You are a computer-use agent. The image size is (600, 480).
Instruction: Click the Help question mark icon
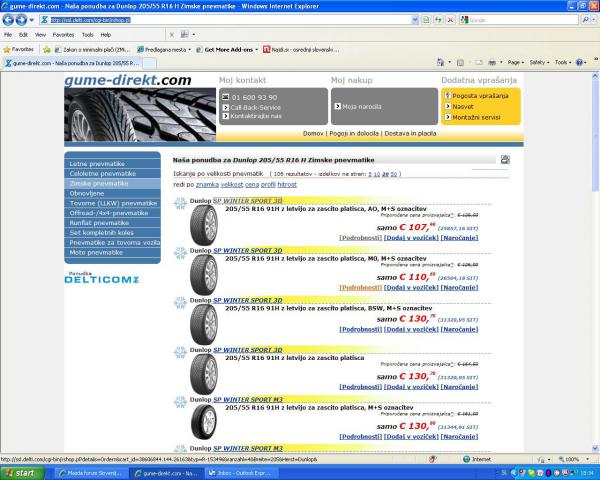(579, 62)
